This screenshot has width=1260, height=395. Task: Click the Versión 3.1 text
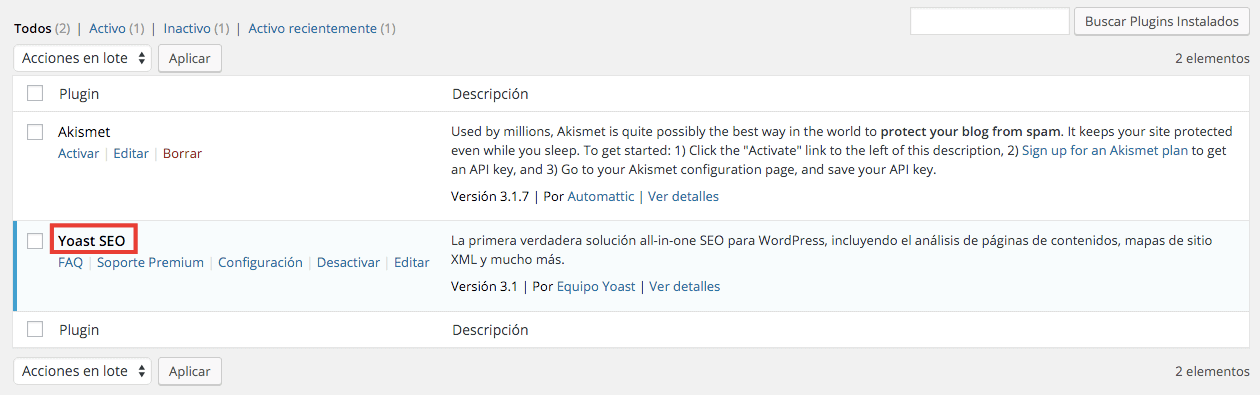coord(486,287)
